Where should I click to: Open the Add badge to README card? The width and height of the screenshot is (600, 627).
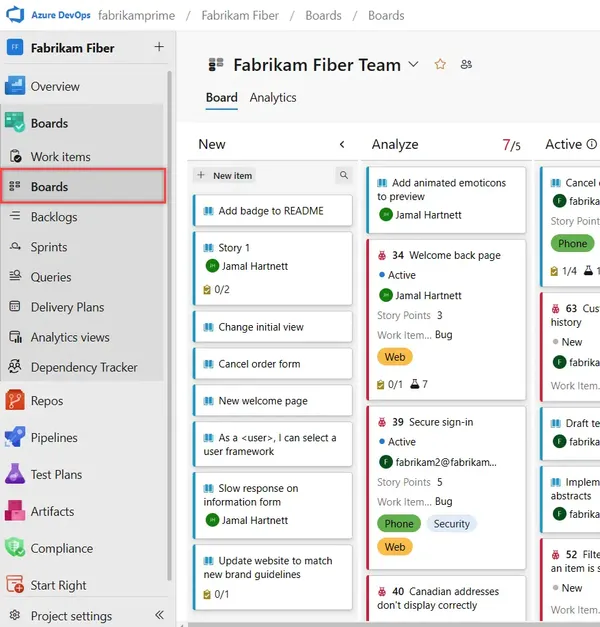pyautogui.click(x=273, y=211)
